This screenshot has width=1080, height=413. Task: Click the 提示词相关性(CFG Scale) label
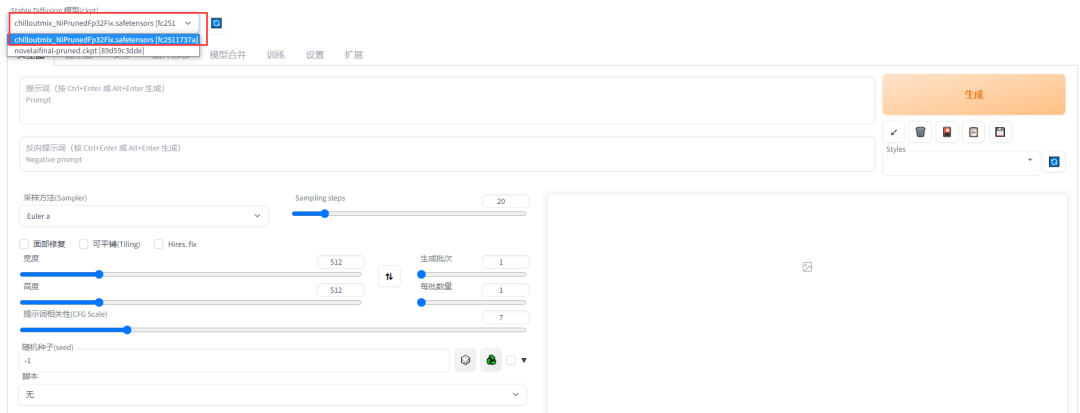[65, 314]
